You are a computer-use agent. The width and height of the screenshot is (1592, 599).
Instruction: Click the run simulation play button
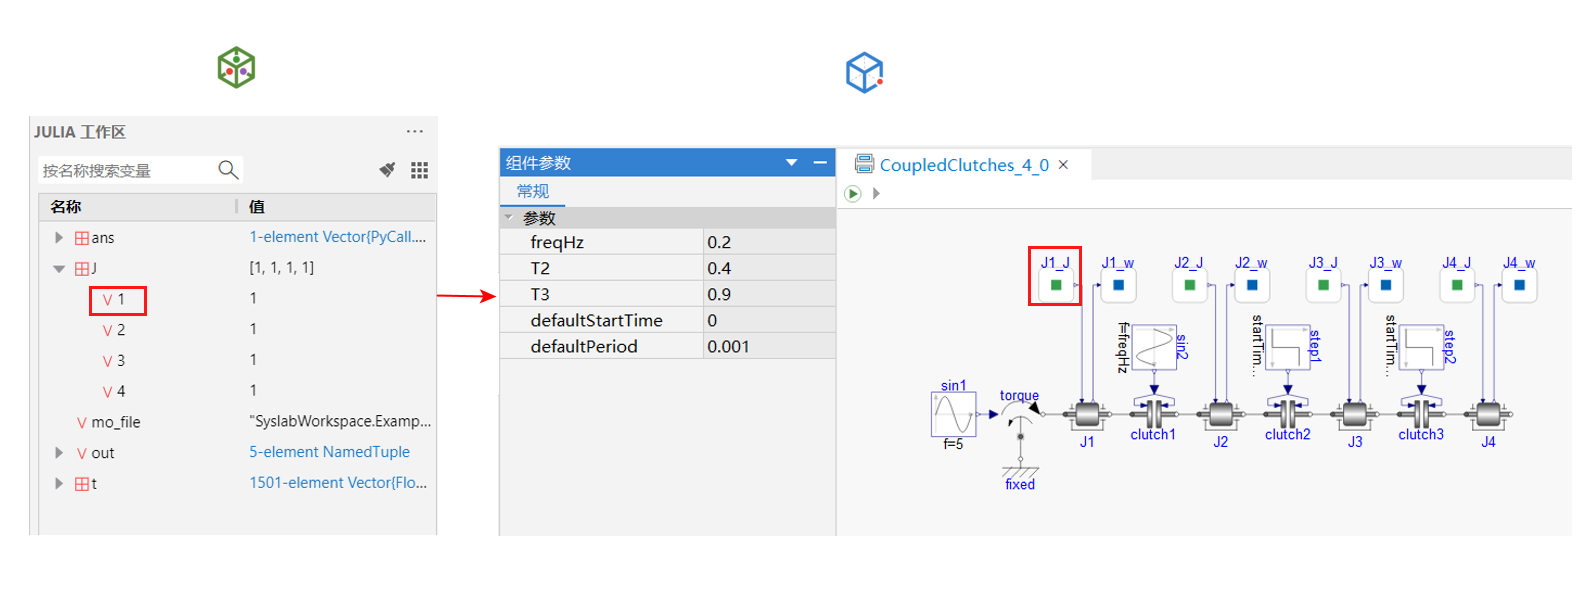852,194
